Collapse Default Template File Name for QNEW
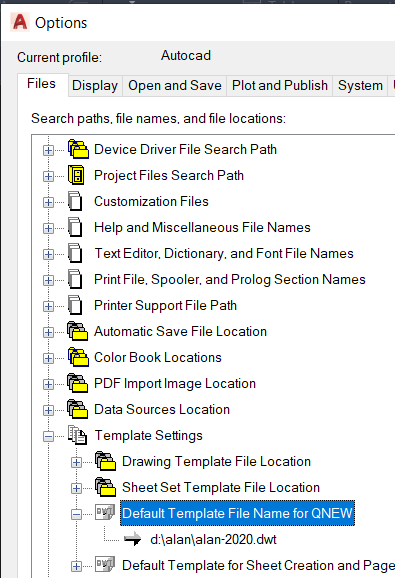The image size is (395, 578). 76,514
